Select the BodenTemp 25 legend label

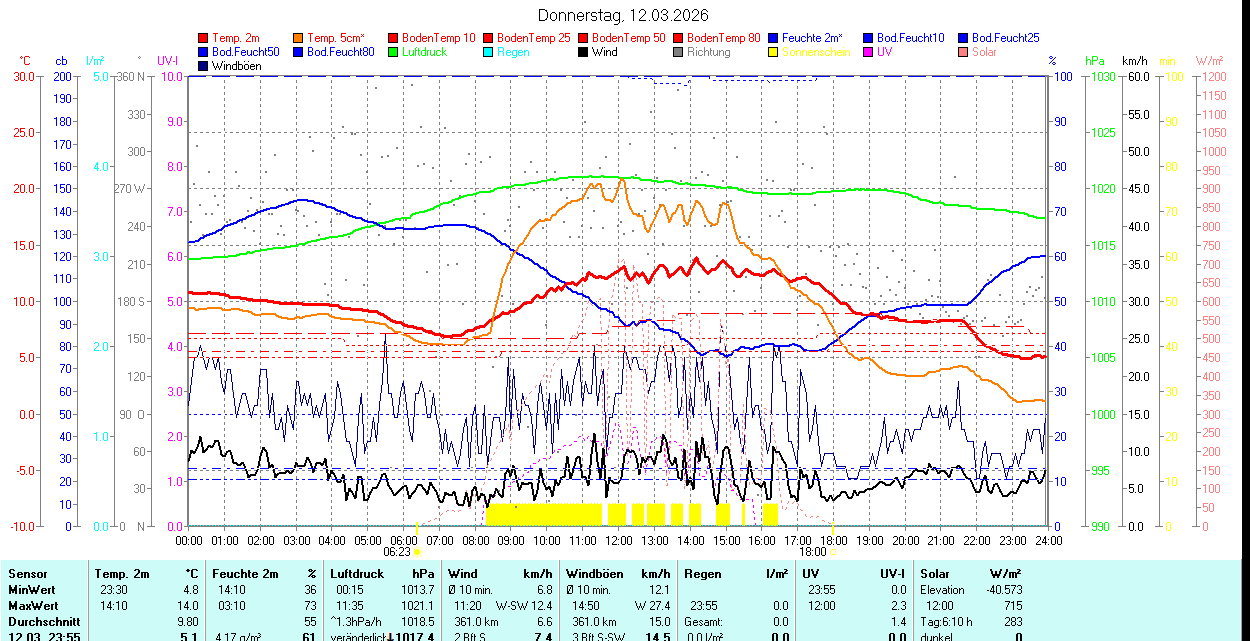pyautogui.click(x=534, y=38)
